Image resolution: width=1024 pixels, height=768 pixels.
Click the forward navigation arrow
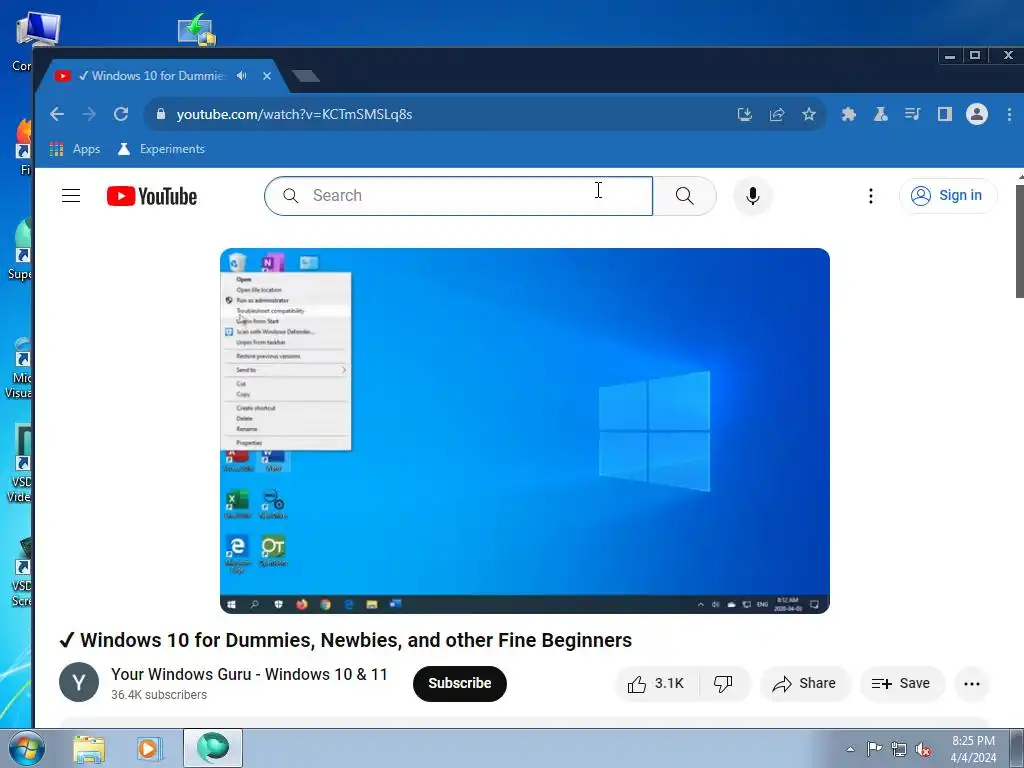click(x=89, y=114)
